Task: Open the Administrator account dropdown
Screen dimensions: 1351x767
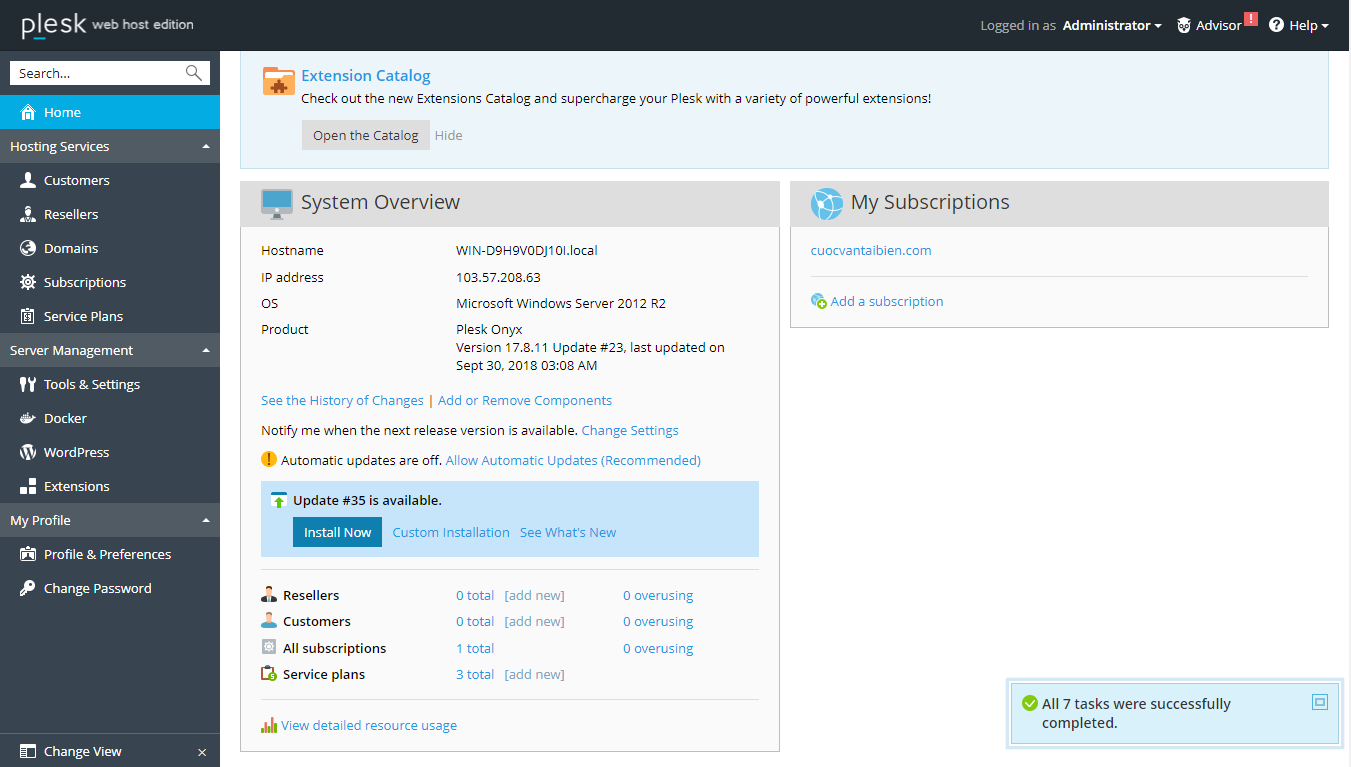Action: 1111,26
